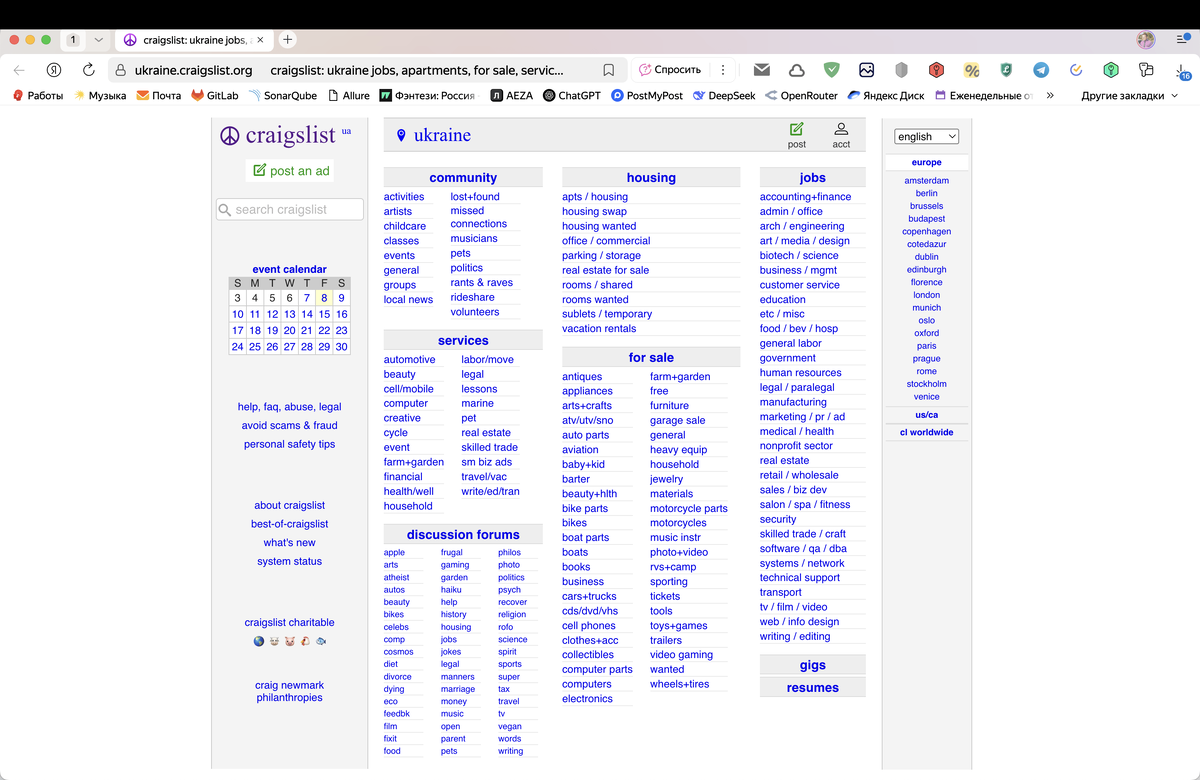The image size is (1200, 780).
Task: Click the pig emoji under craigslist charitable
Action: [289, 641]
